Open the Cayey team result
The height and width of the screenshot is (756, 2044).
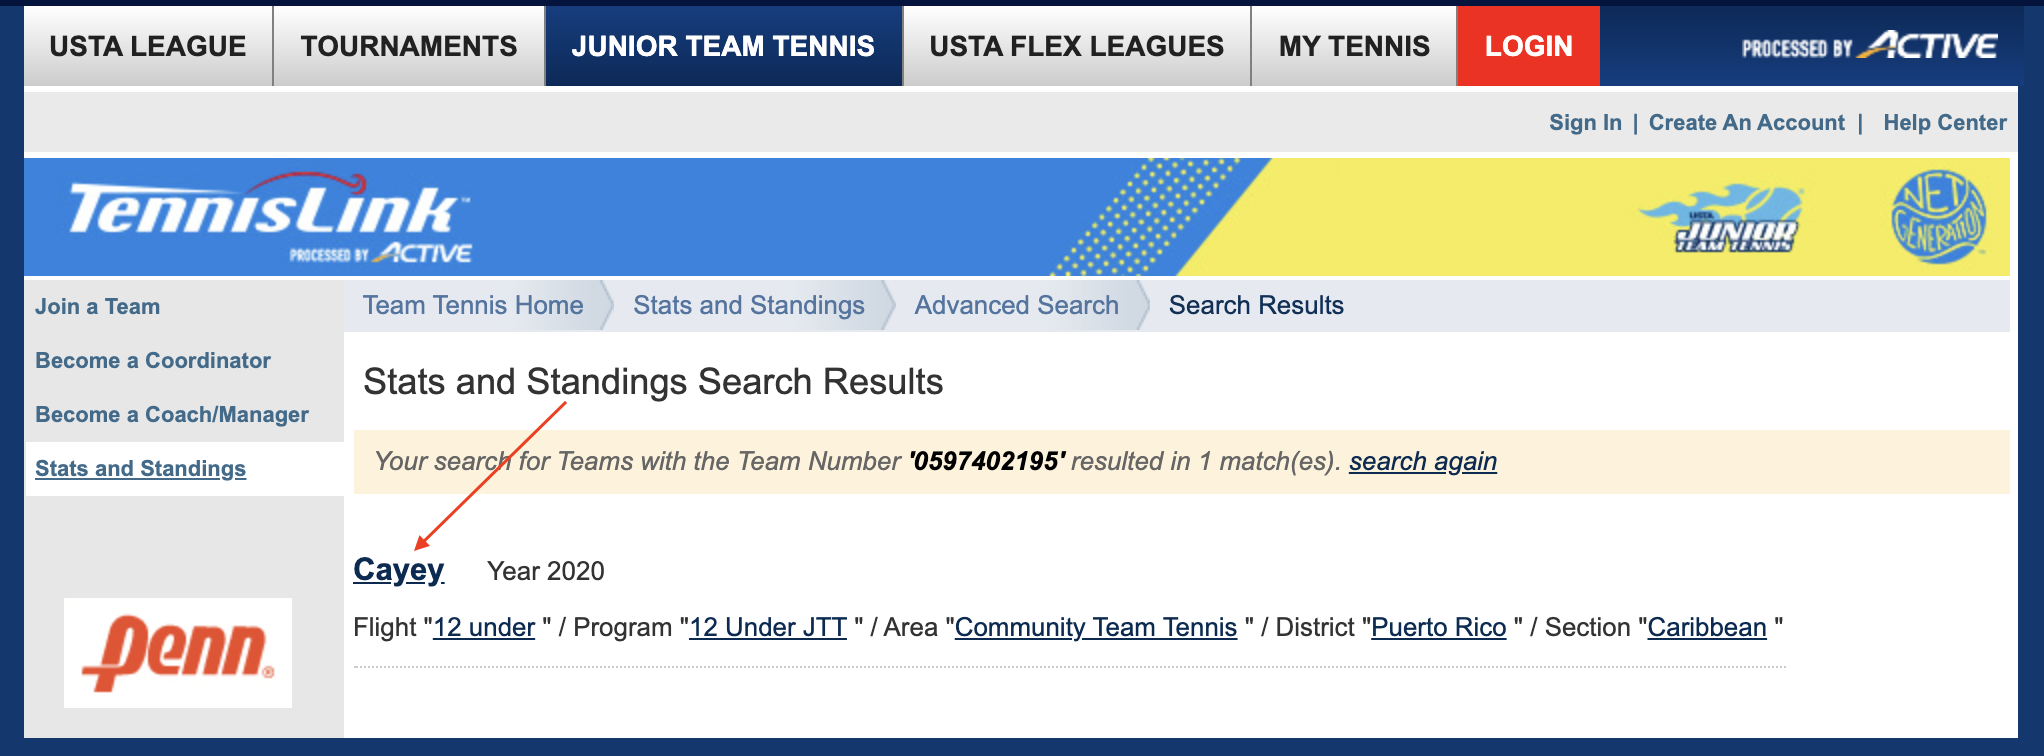click(399, 569)
